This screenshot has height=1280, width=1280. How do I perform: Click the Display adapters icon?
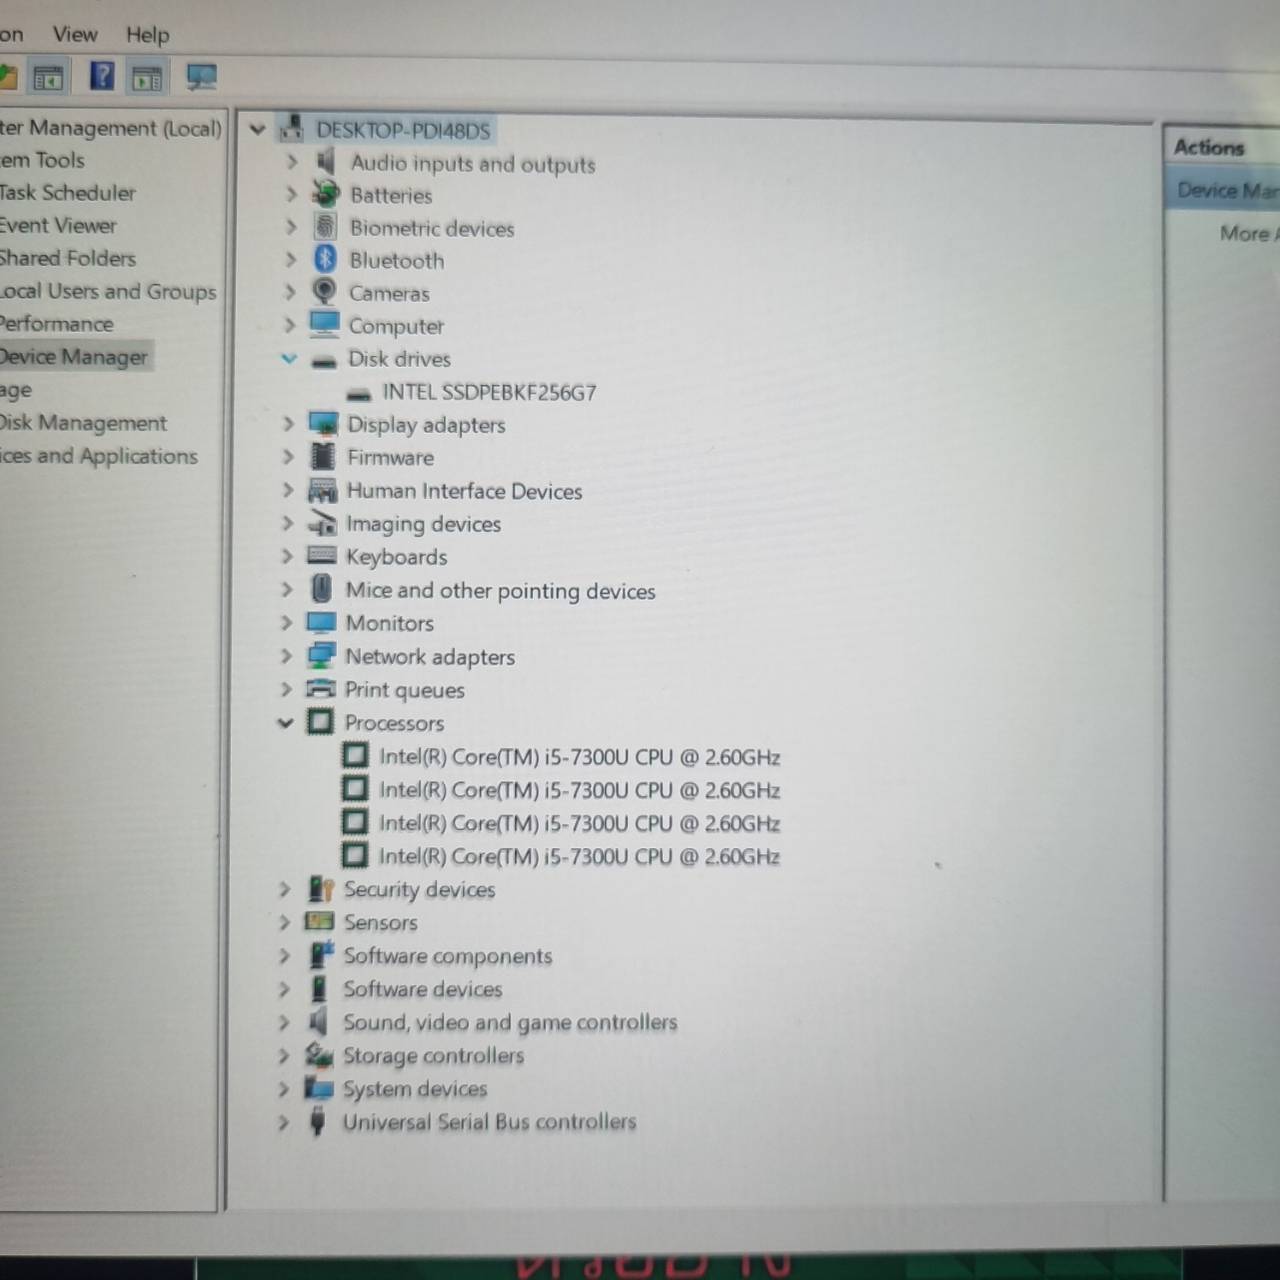(323, 424)
